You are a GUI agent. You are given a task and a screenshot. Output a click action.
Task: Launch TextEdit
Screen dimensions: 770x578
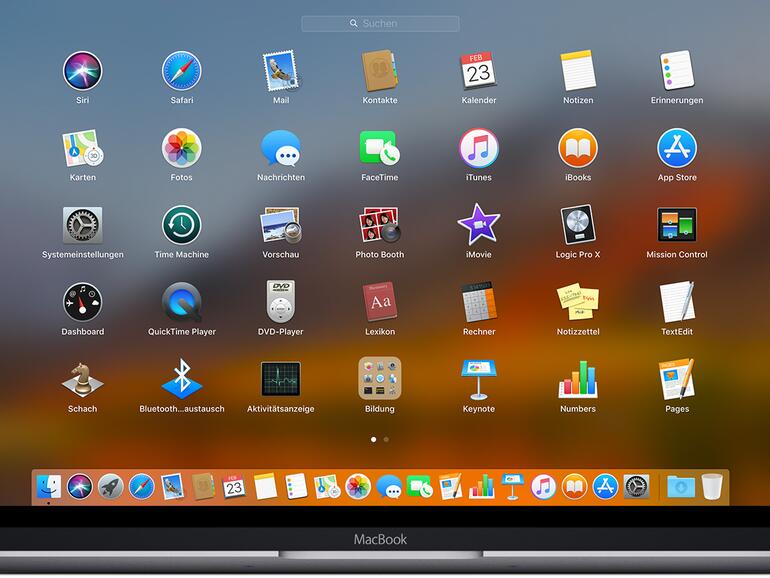tap(677, 302)
